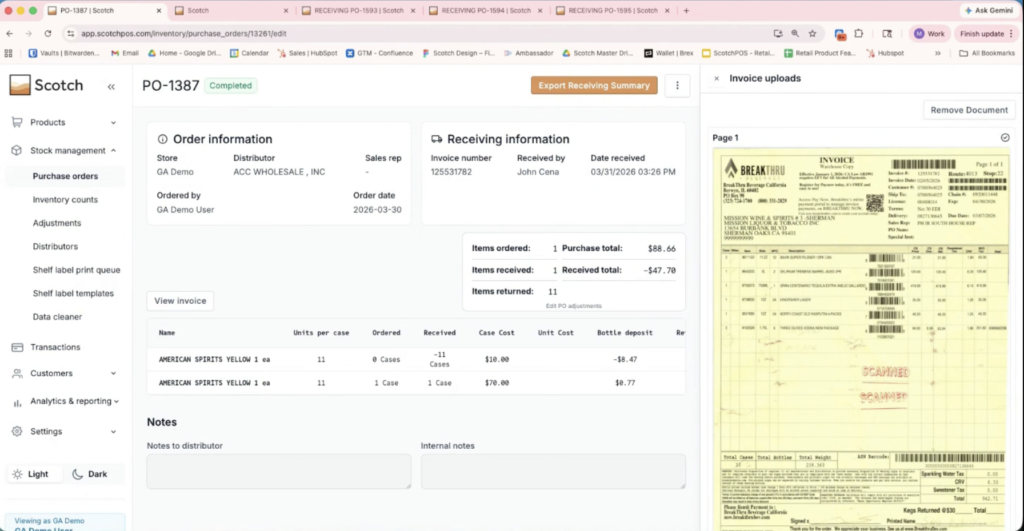Click the $70.00 case cost cell
The height and width of the screenshot is (531, 1024).
pos(497,383)
